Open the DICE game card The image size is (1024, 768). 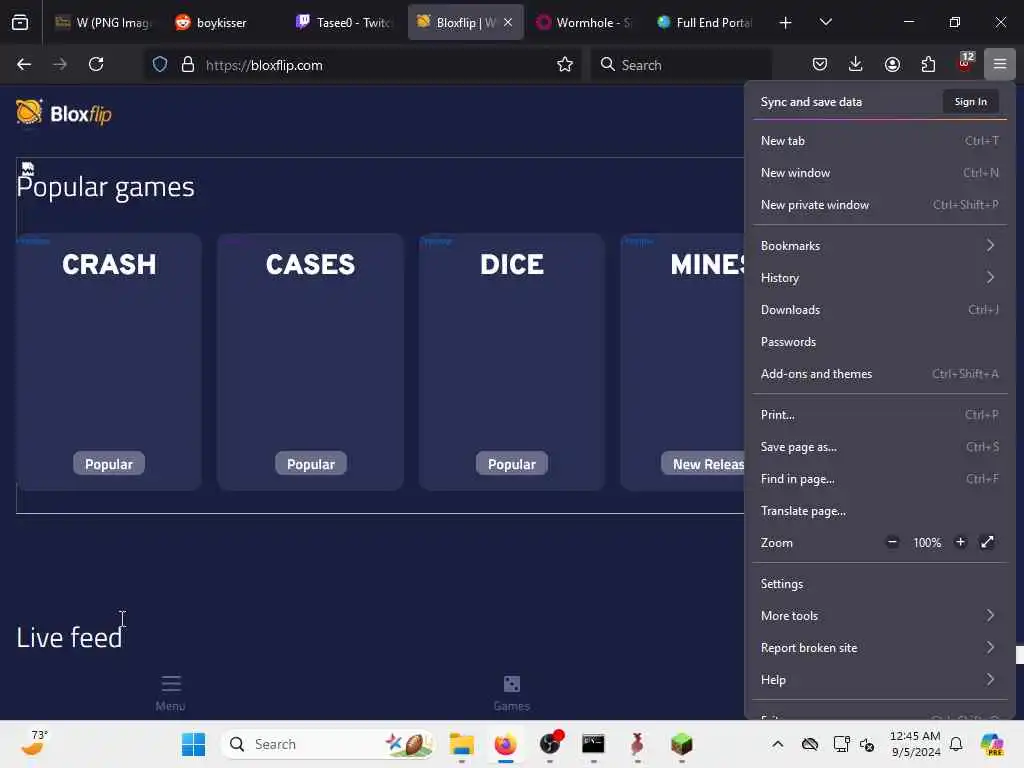click(x=511, y=362)
